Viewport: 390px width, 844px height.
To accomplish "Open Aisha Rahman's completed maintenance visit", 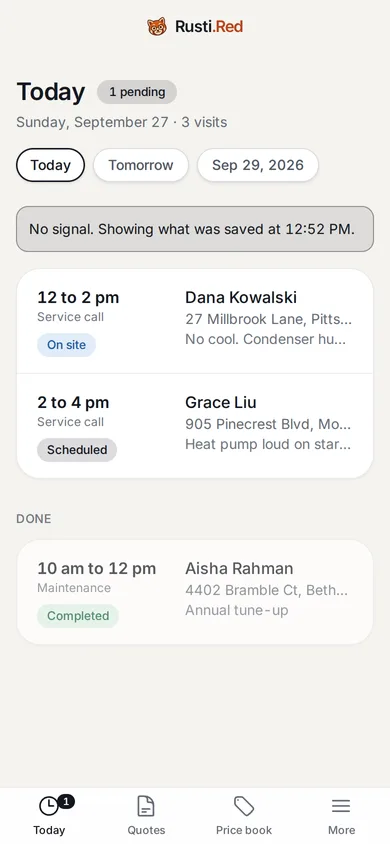I will (195, 592).
